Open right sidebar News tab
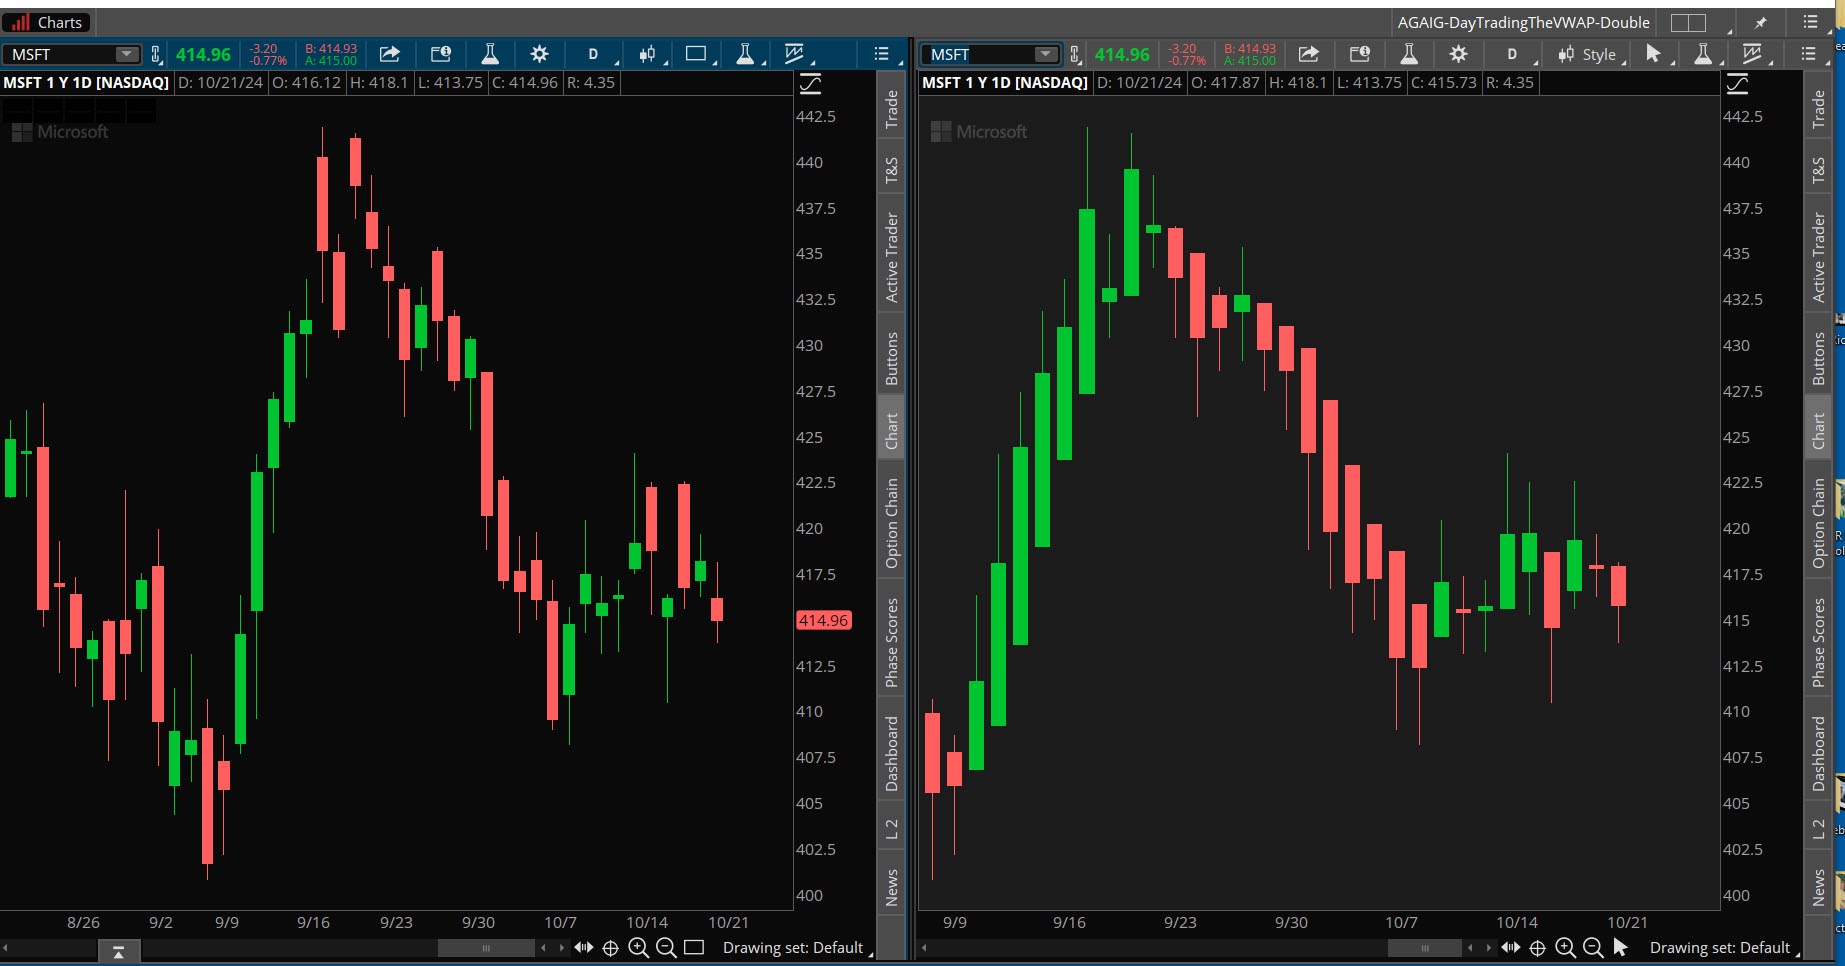The width and height of the screenshot is (1845, 966). pos(1818,887)
